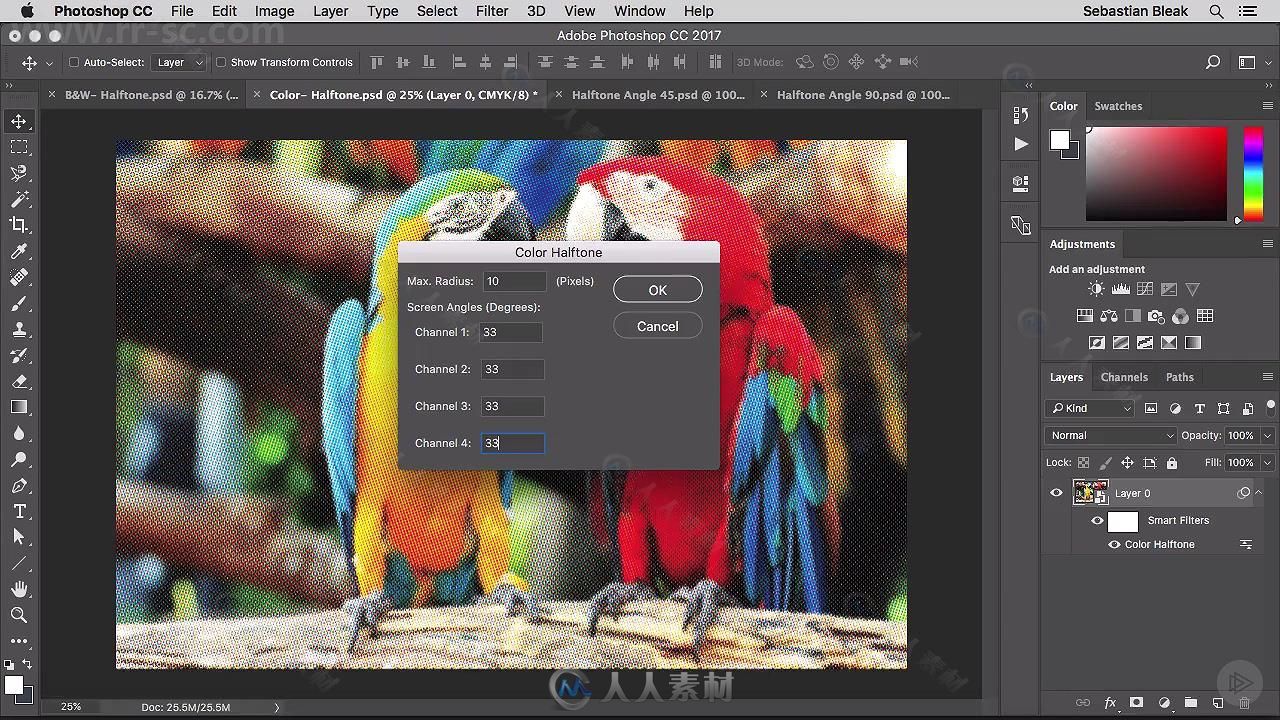Open the Opacity slider dropdown arrow
Image resolution: width=1280 pixels, height=720 pixels.
[1267, 436]
